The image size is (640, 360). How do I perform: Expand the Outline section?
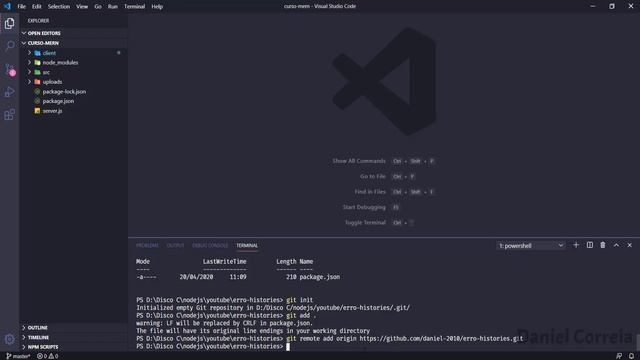point(37,328)
